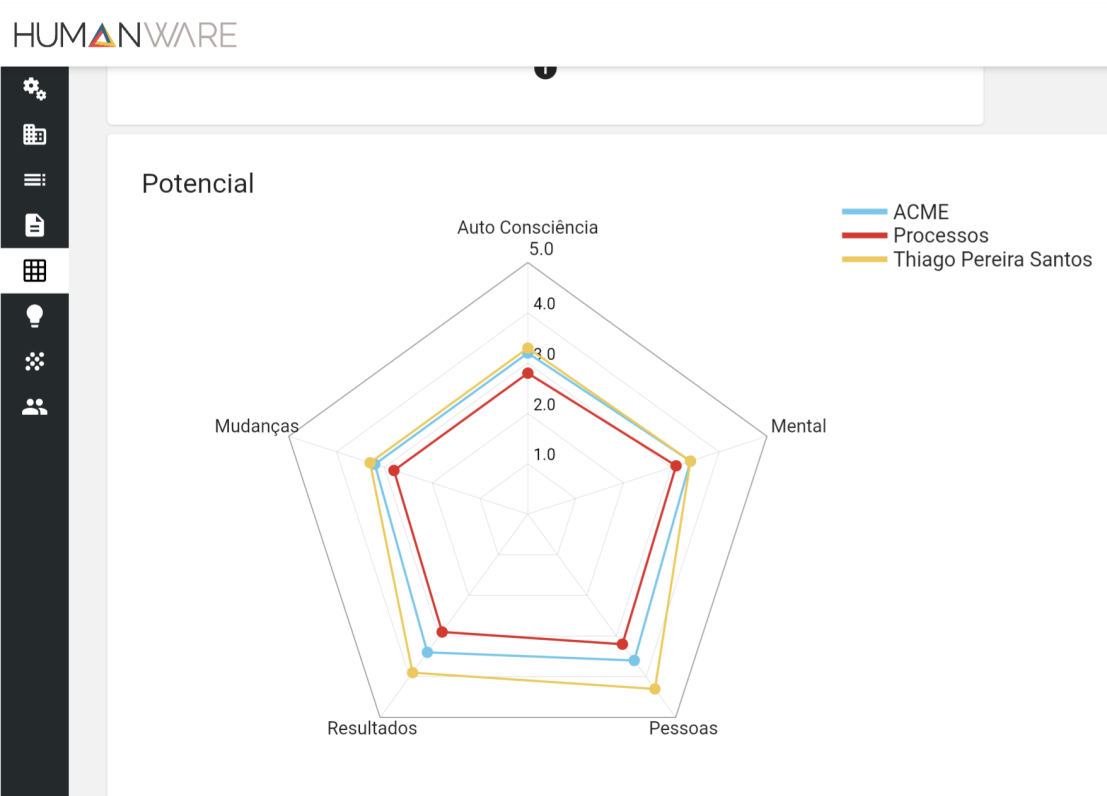Click the red Resultados data point

(x=443, y=632)
